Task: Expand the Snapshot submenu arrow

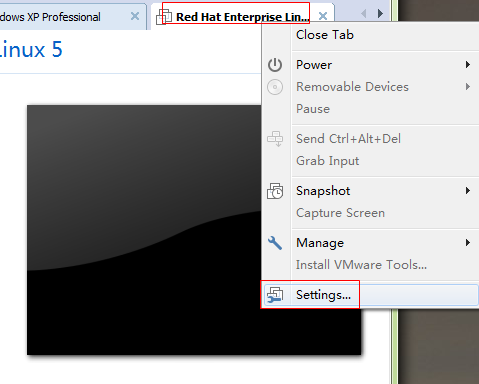Action: pyautogui.click(x=468, y=191)
